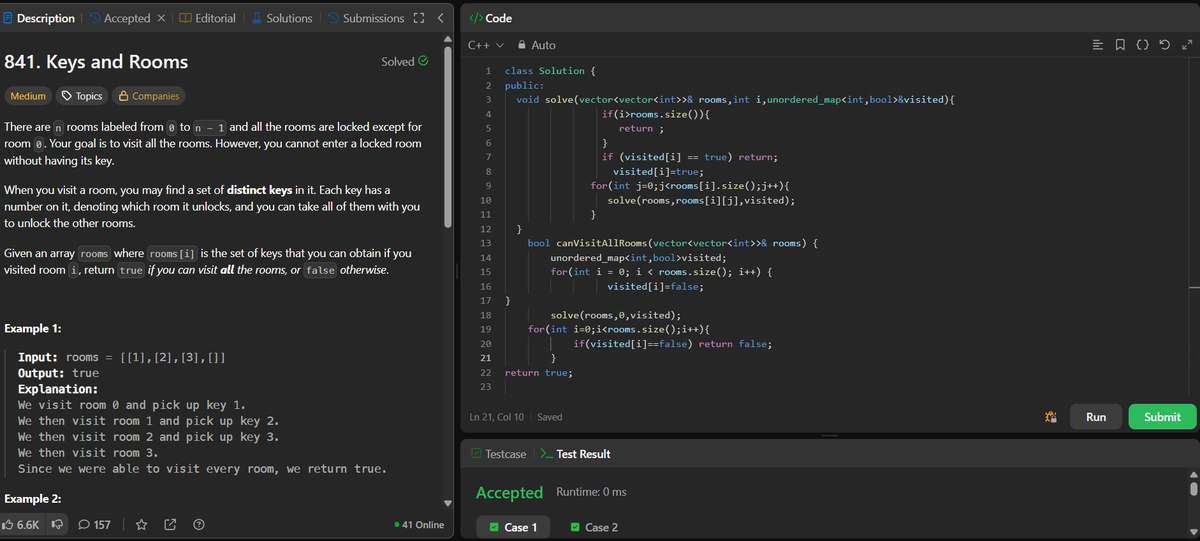The height and width of the screenshot is (541, 1200).
Task: Click the Submissions clock icon
Action: (x=333, y=18)
